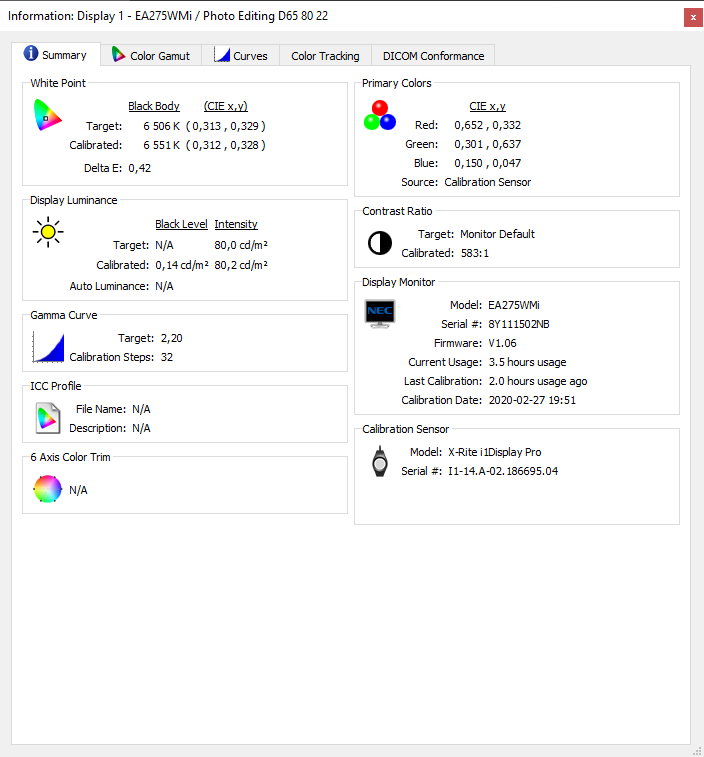
Task: Open the DICOM Conformance tab
Action: tap(433, 56)
